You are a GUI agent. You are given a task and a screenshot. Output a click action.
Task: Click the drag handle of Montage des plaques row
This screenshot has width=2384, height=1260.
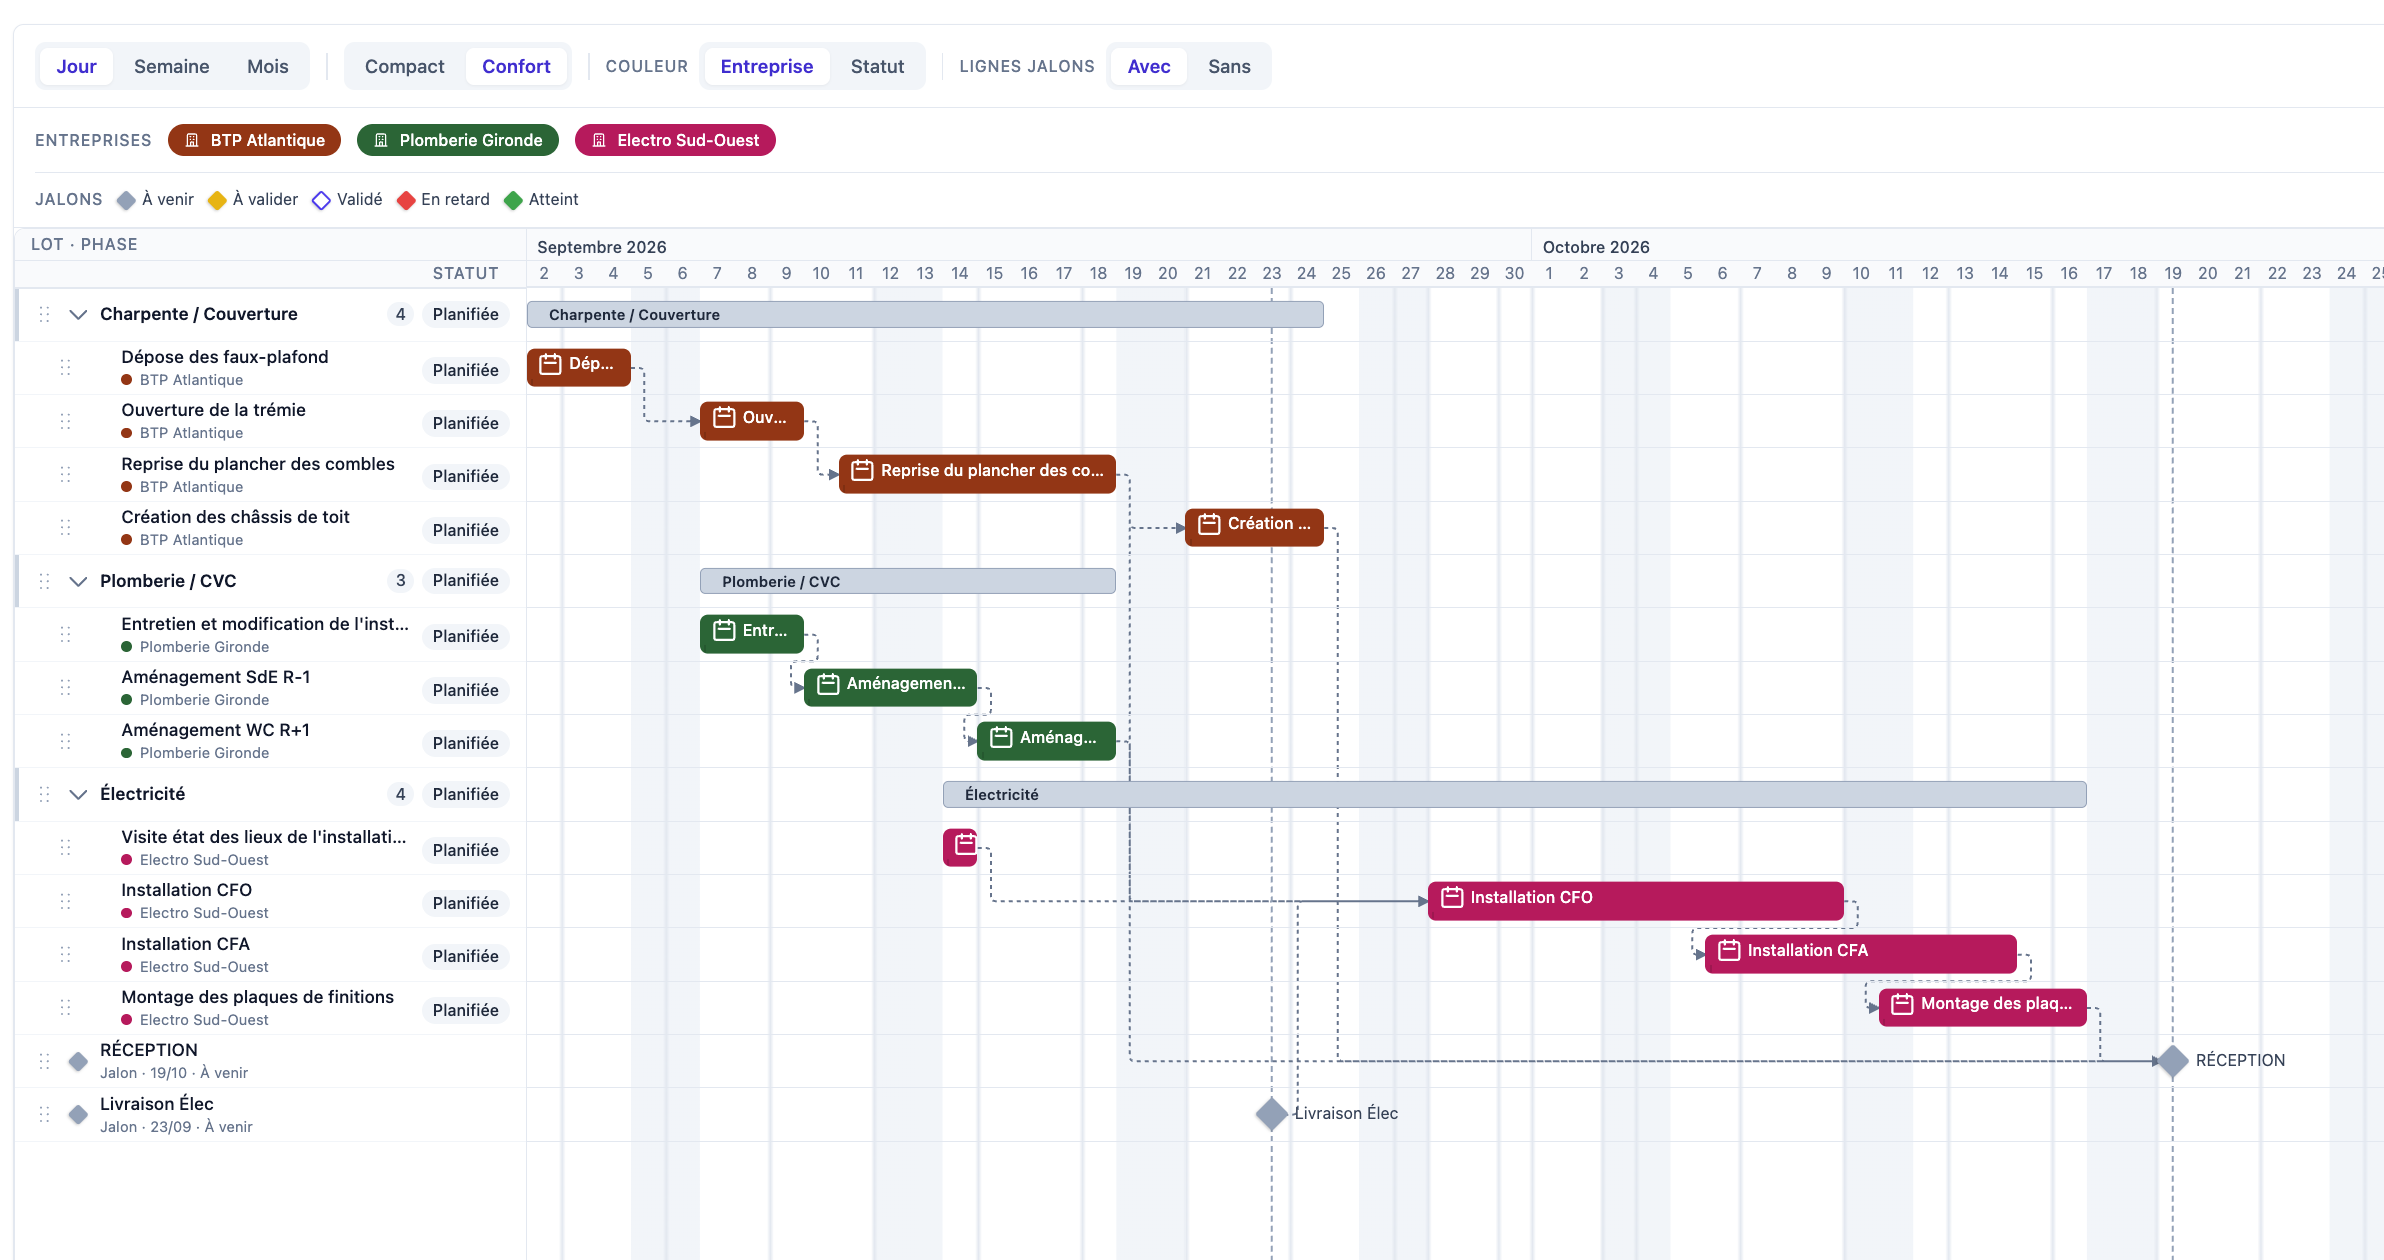pos(65,1007)
